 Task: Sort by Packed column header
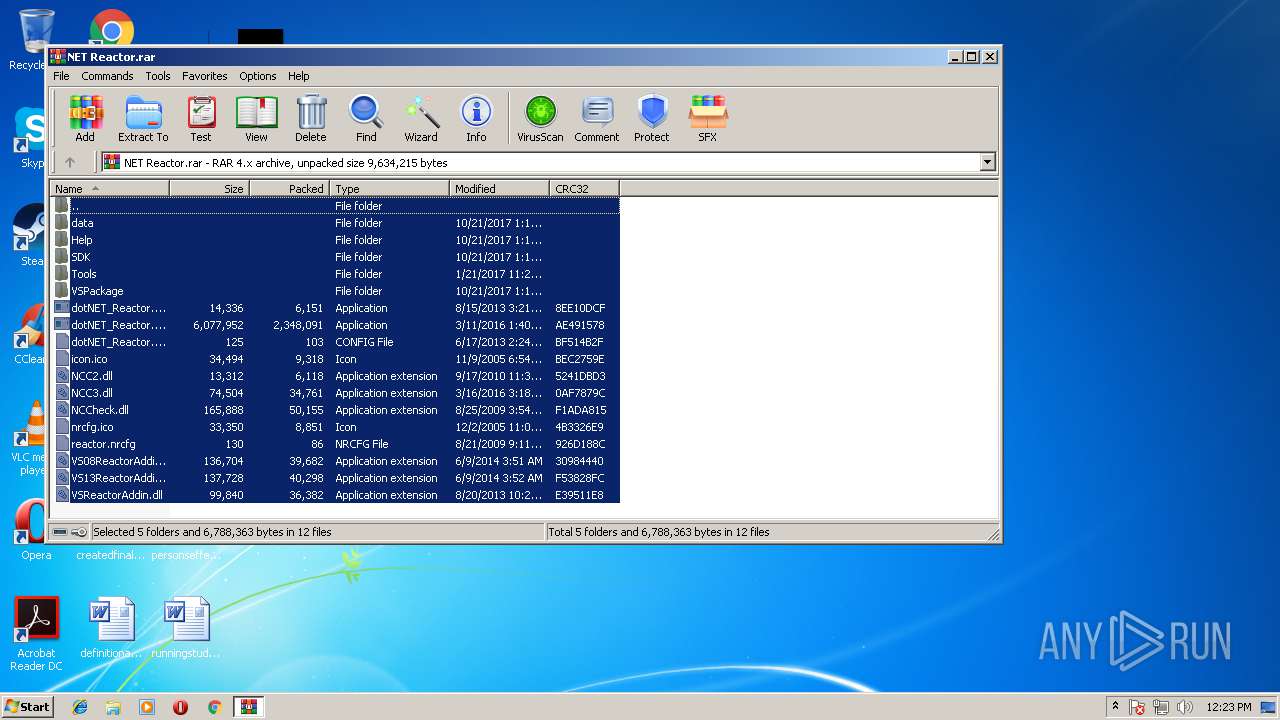[289, 188]
